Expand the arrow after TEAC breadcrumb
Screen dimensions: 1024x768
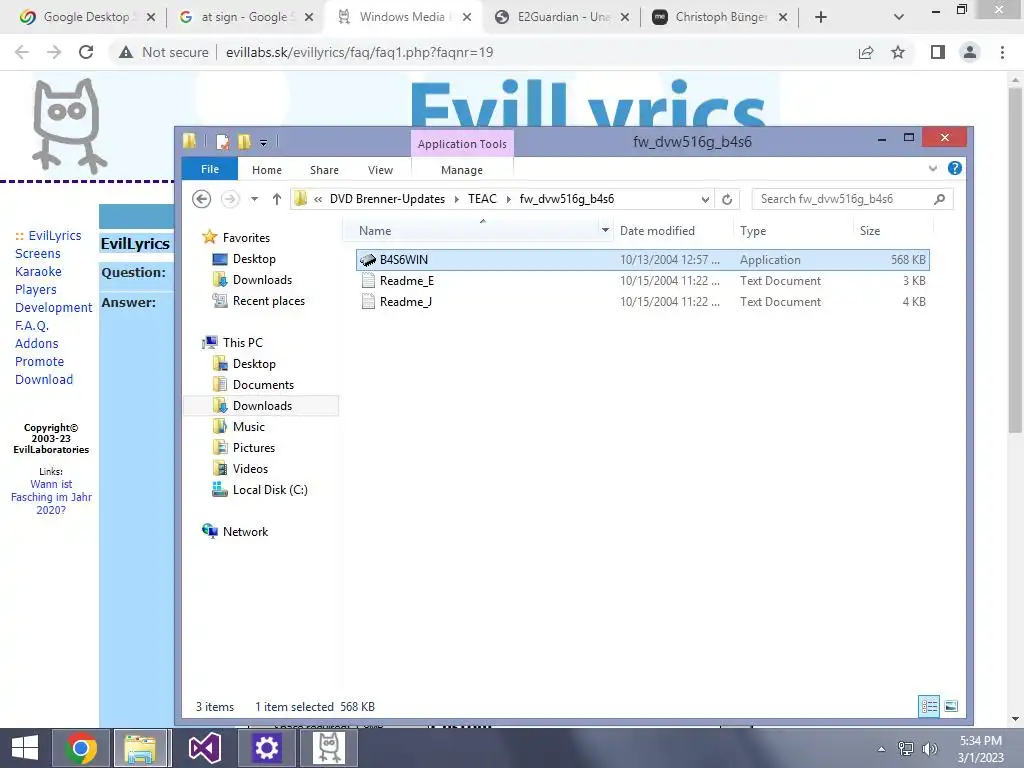click(x=508, y=199)
